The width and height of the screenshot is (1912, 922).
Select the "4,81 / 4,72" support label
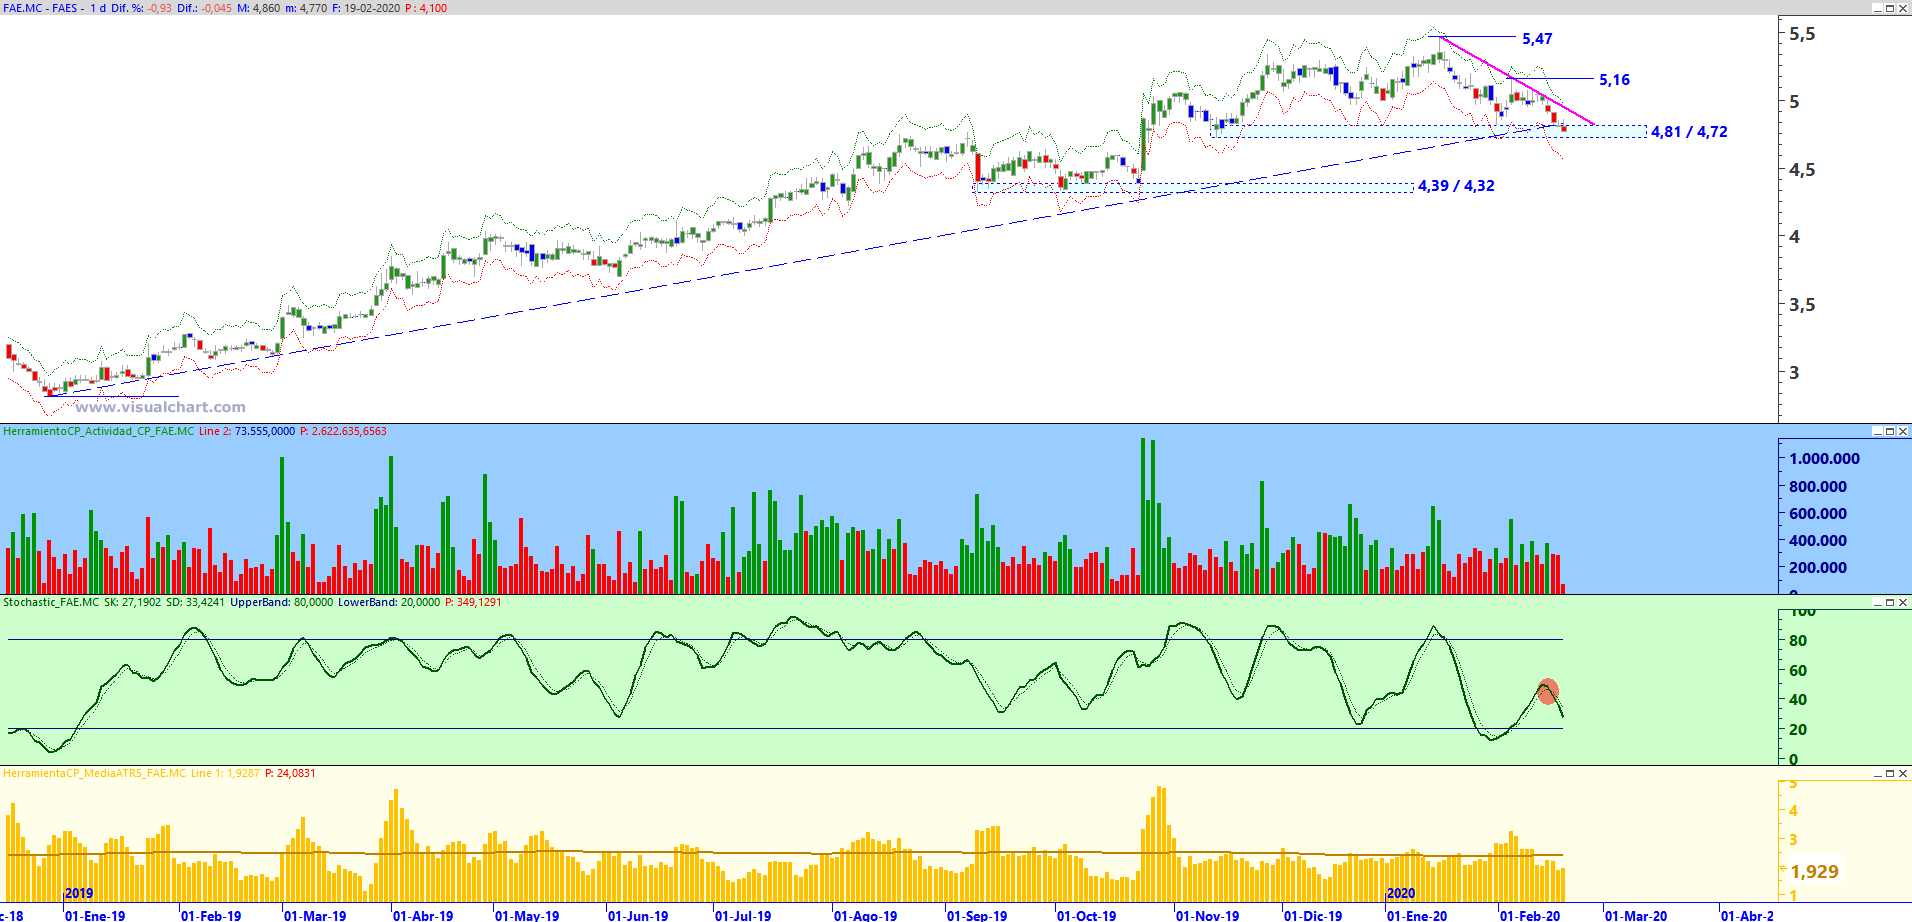1689,132
